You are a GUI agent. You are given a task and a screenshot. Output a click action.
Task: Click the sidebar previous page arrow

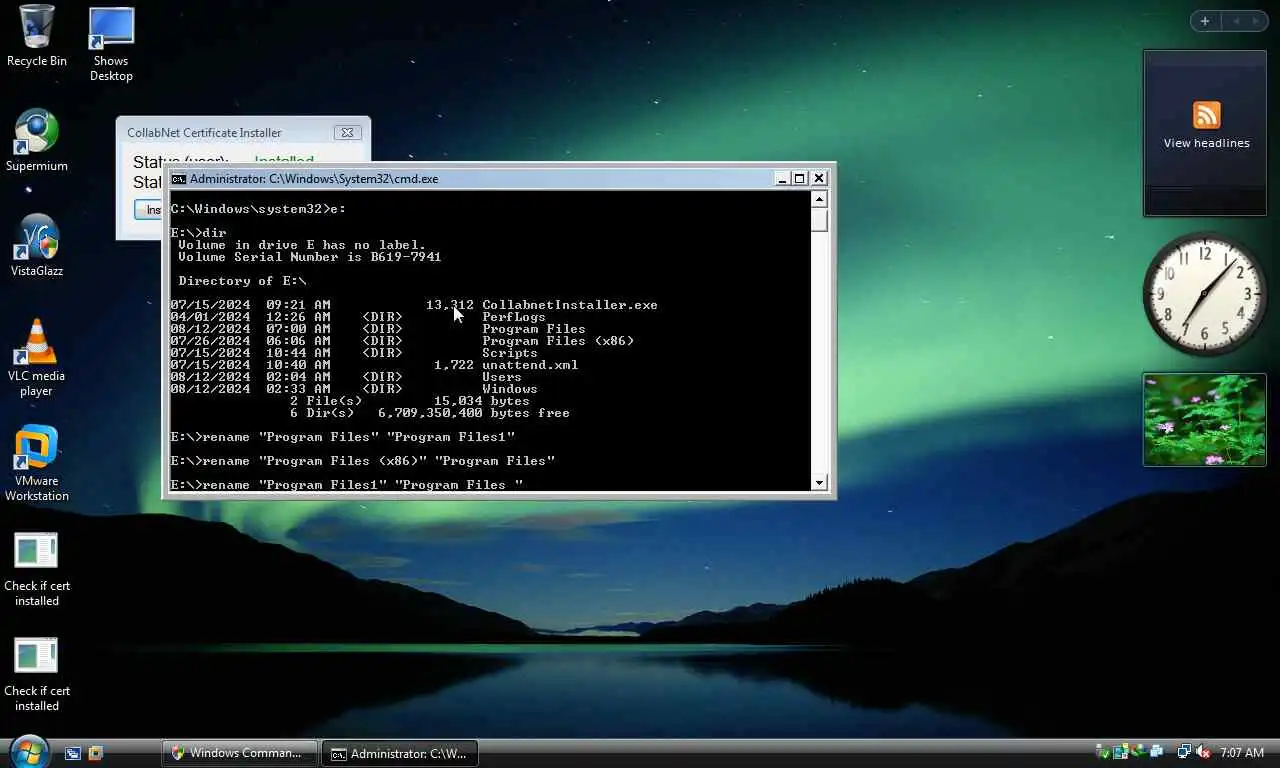point(1235,21)
